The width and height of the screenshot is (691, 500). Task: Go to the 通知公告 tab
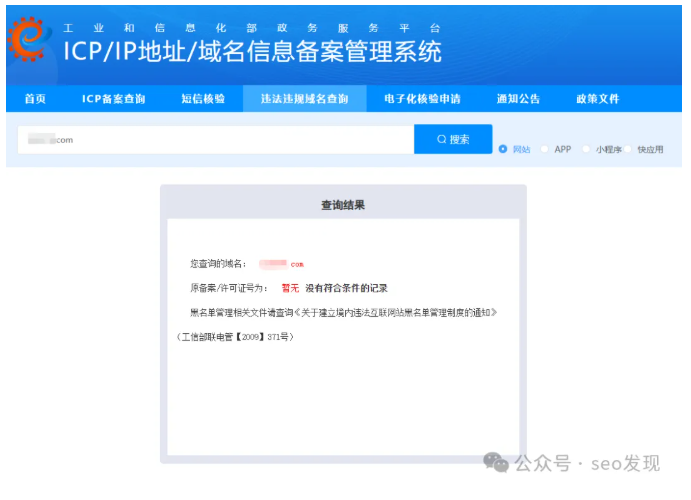(x=518, y=99)
